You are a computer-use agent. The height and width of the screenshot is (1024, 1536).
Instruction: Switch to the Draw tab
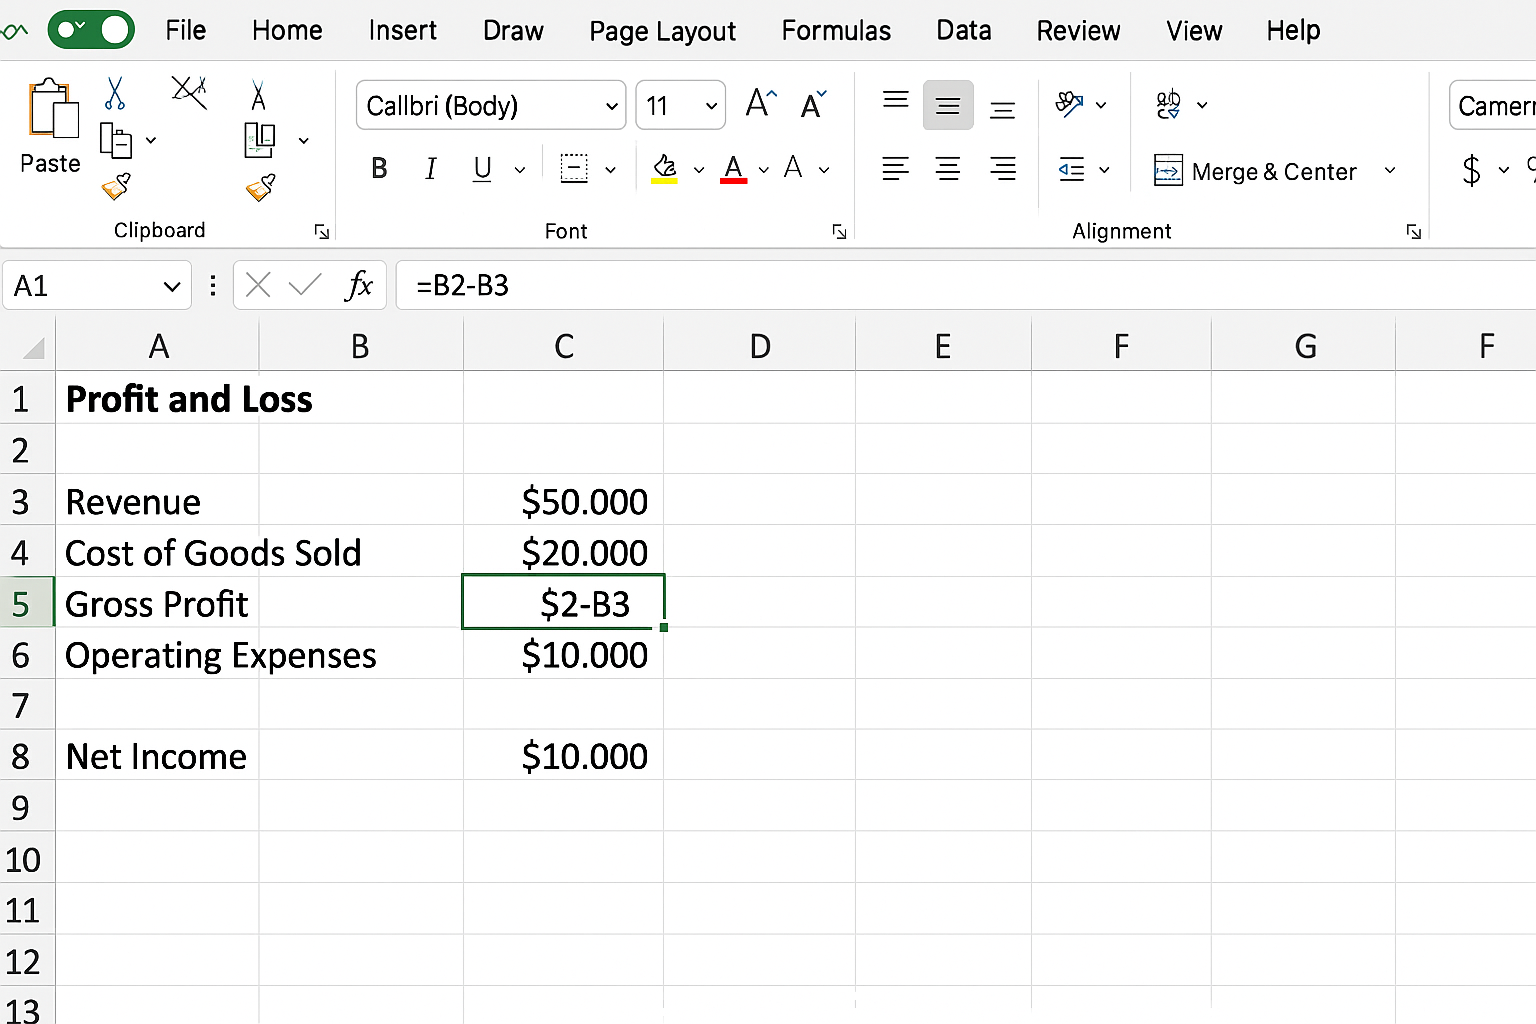click(x=513, y=30)
